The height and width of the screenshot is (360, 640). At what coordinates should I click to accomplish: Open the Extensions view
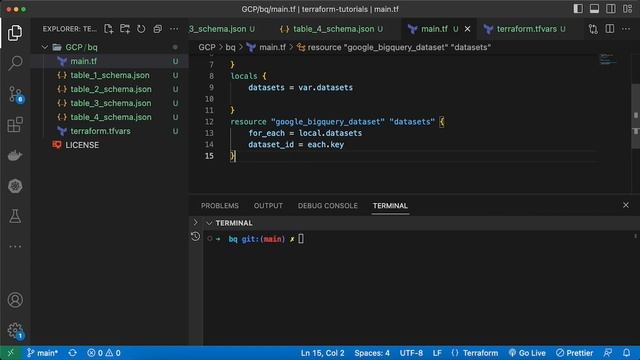tap(15, 125)
